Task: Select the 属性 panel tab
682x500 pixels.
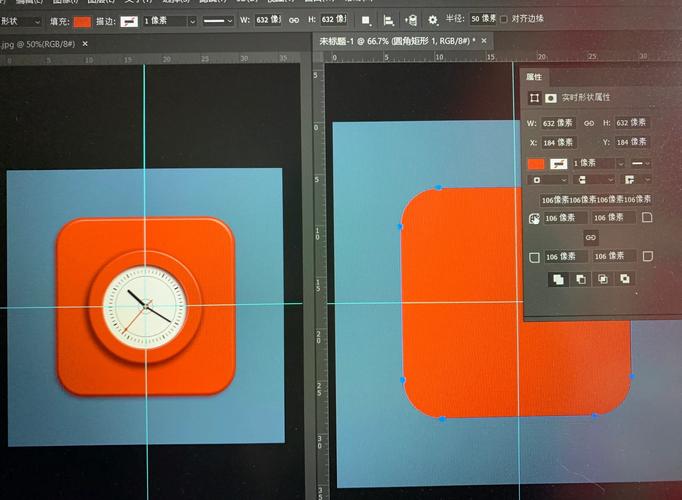Action: pos(534,77)
